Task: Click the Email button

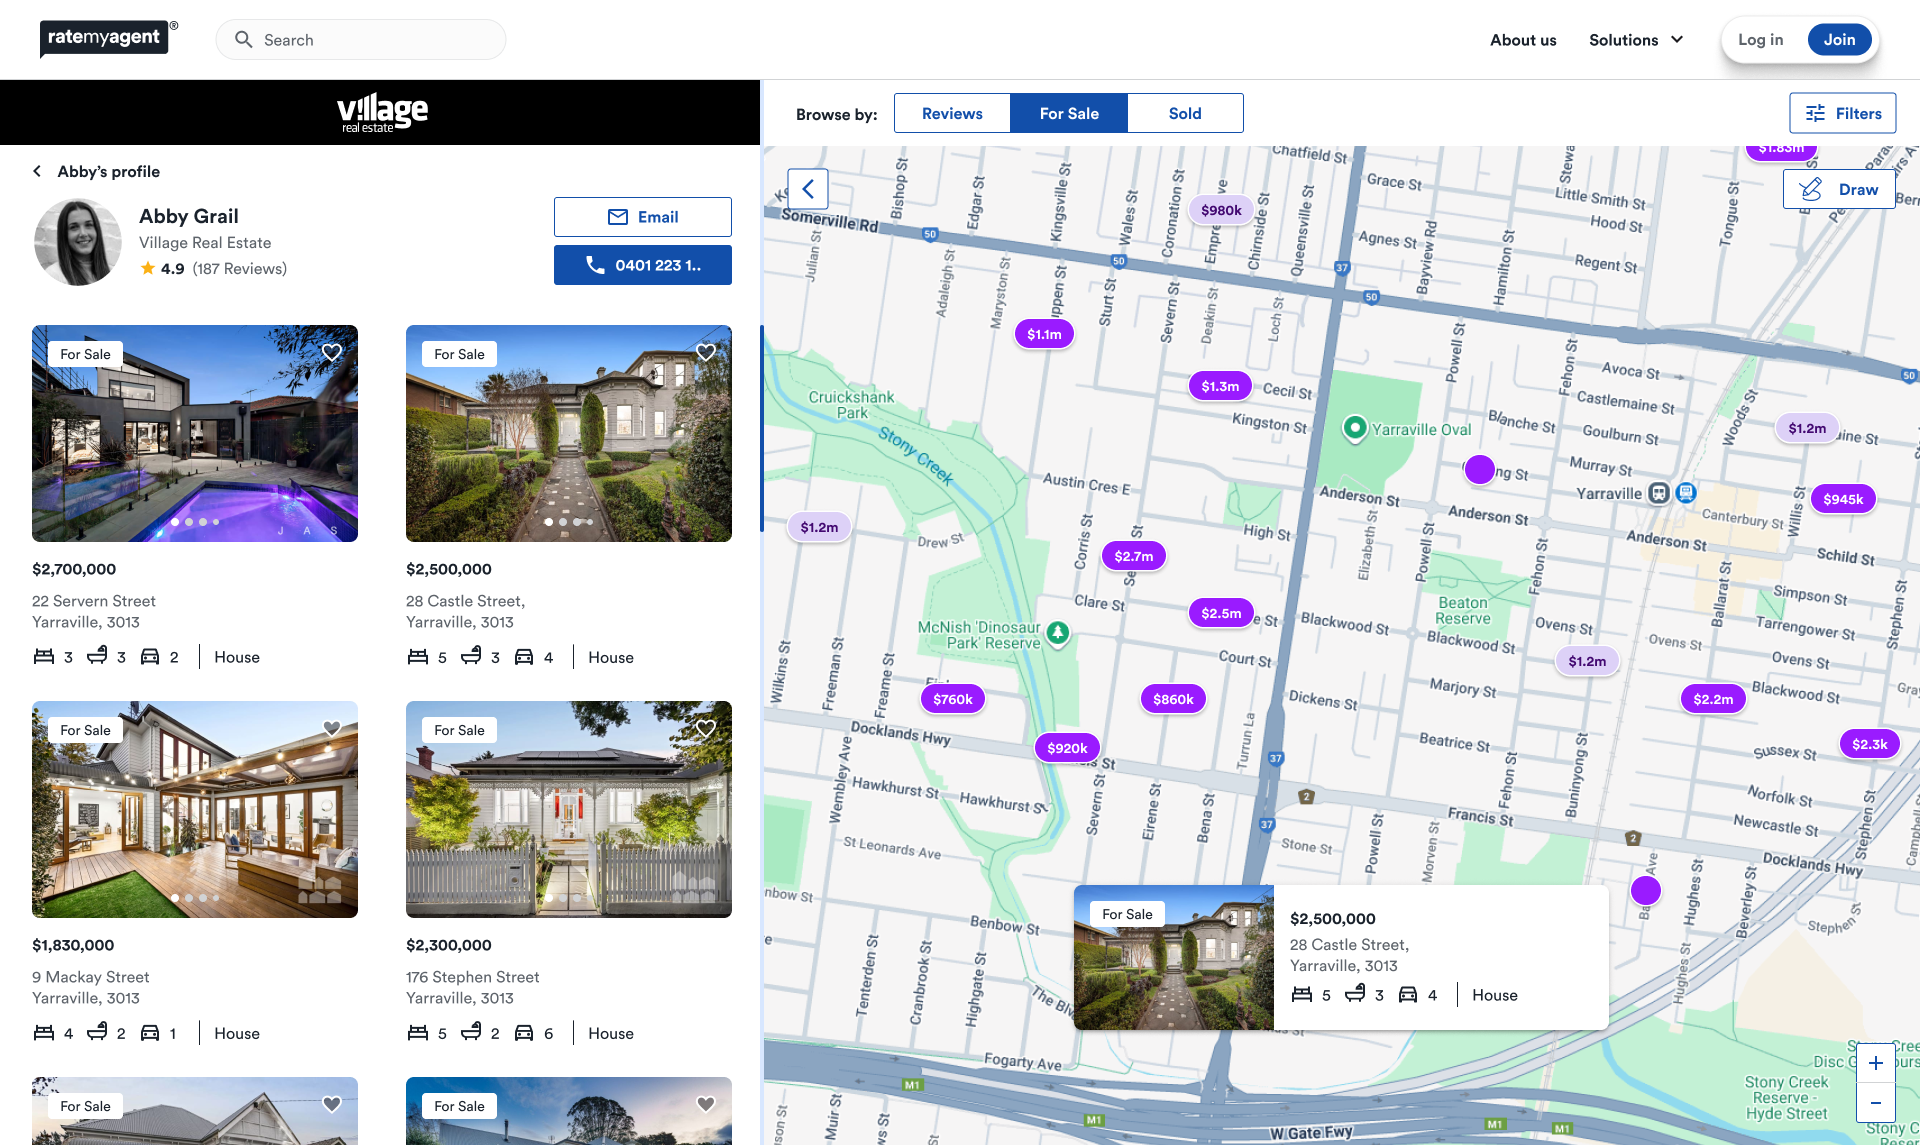Action: pos(643,217)
